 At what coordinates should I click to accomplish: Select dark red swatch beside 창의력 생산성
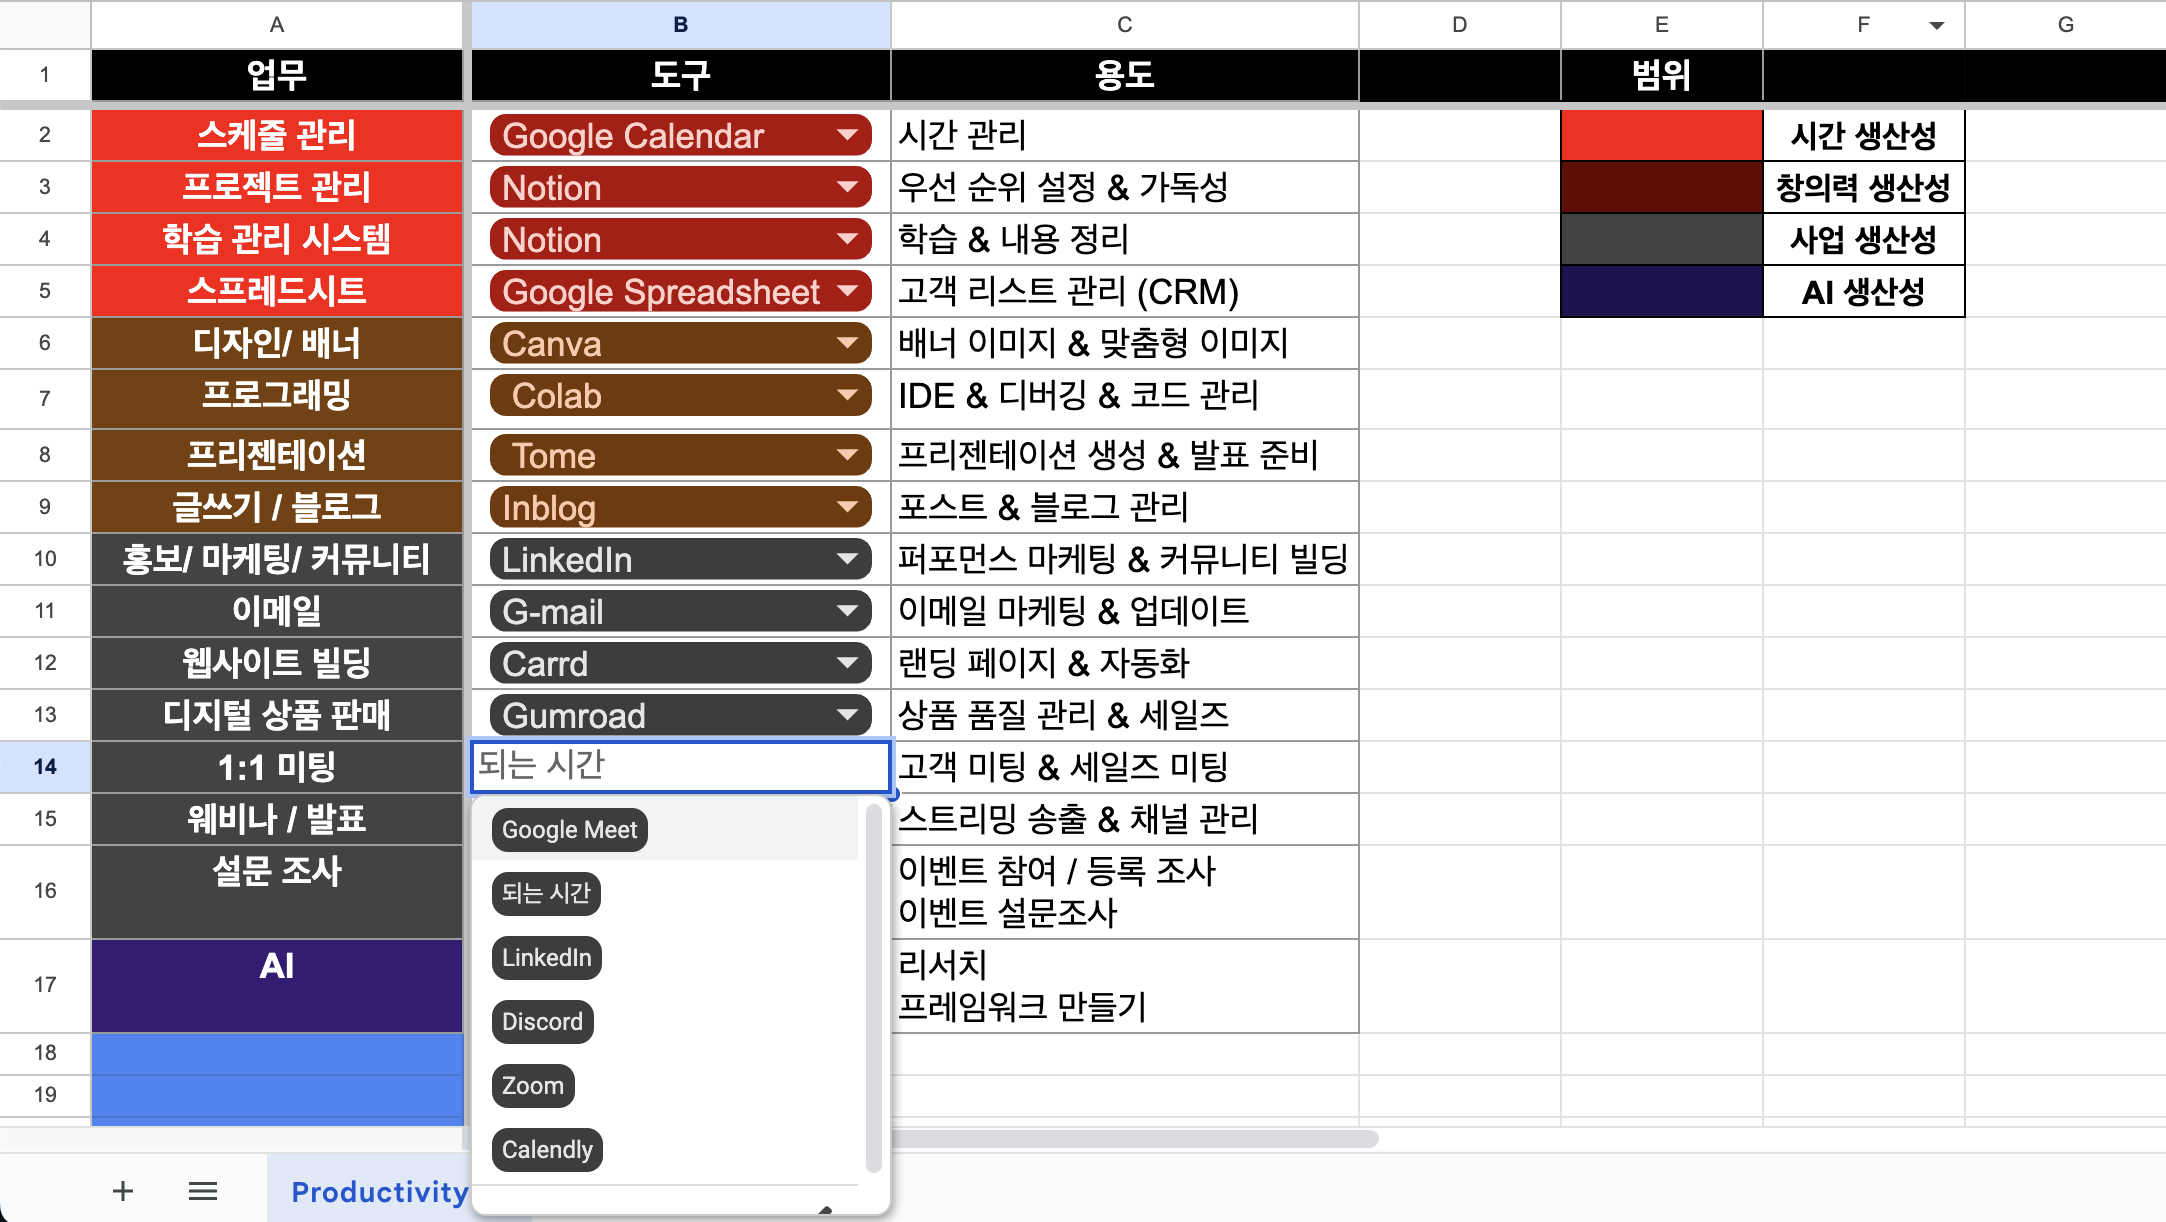1661,187
